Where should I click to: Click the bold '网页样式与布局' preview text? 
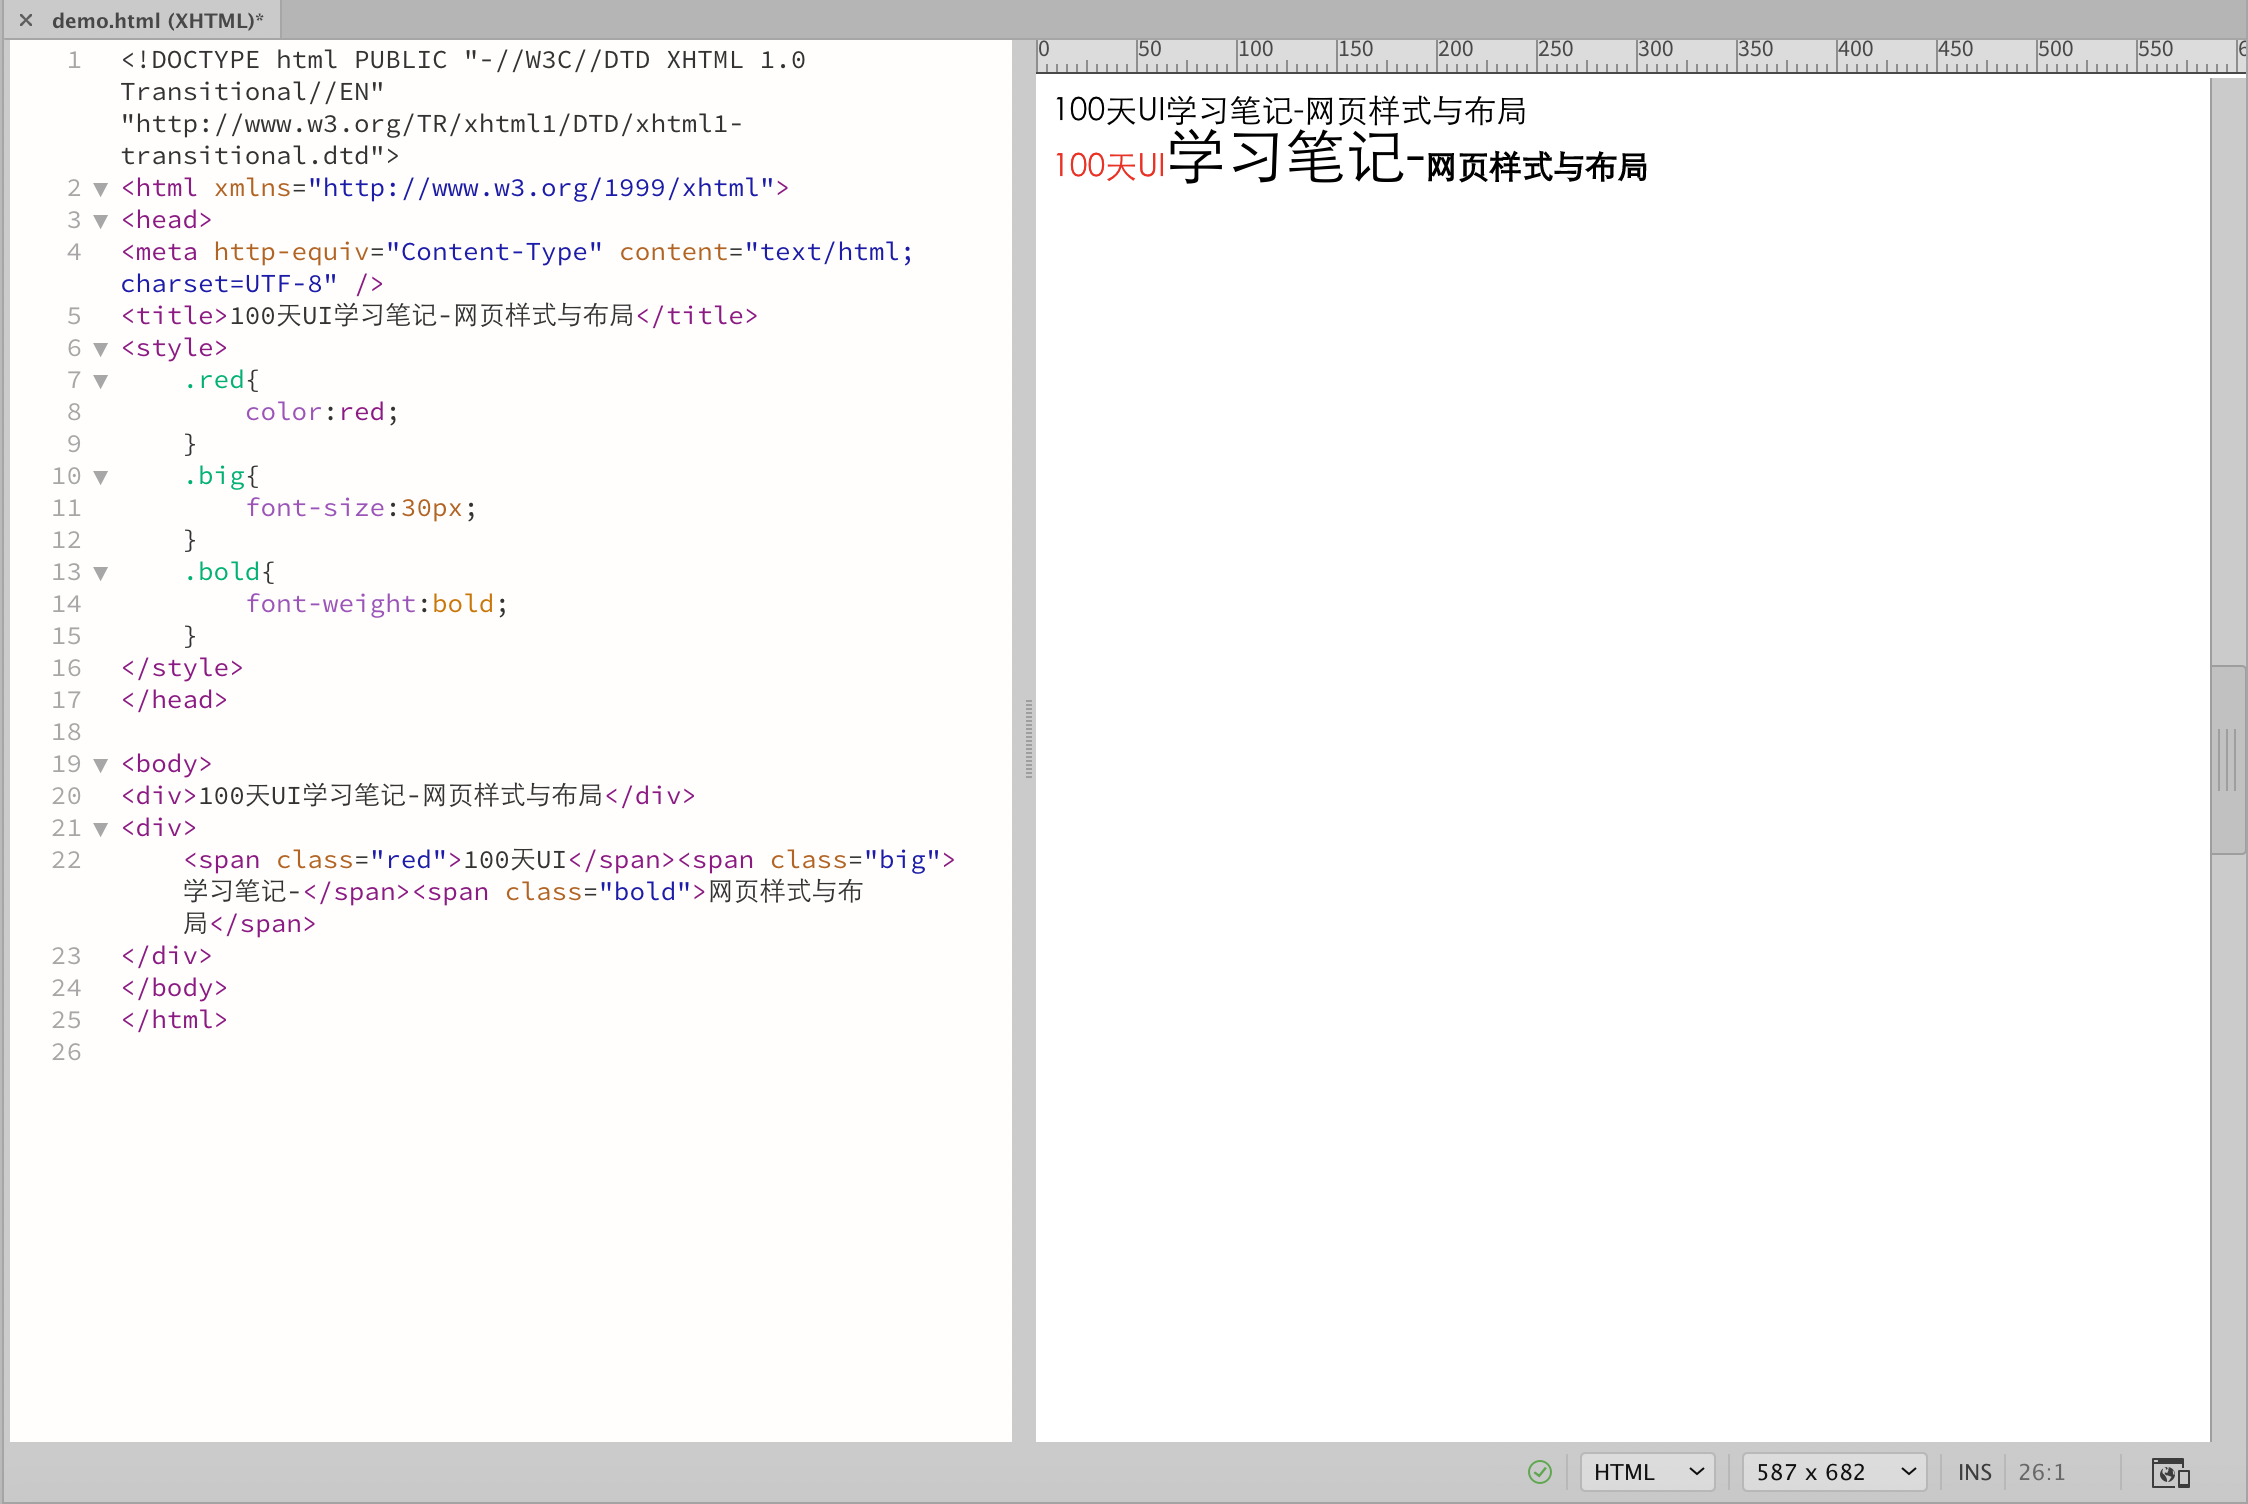click(1536, 167)
